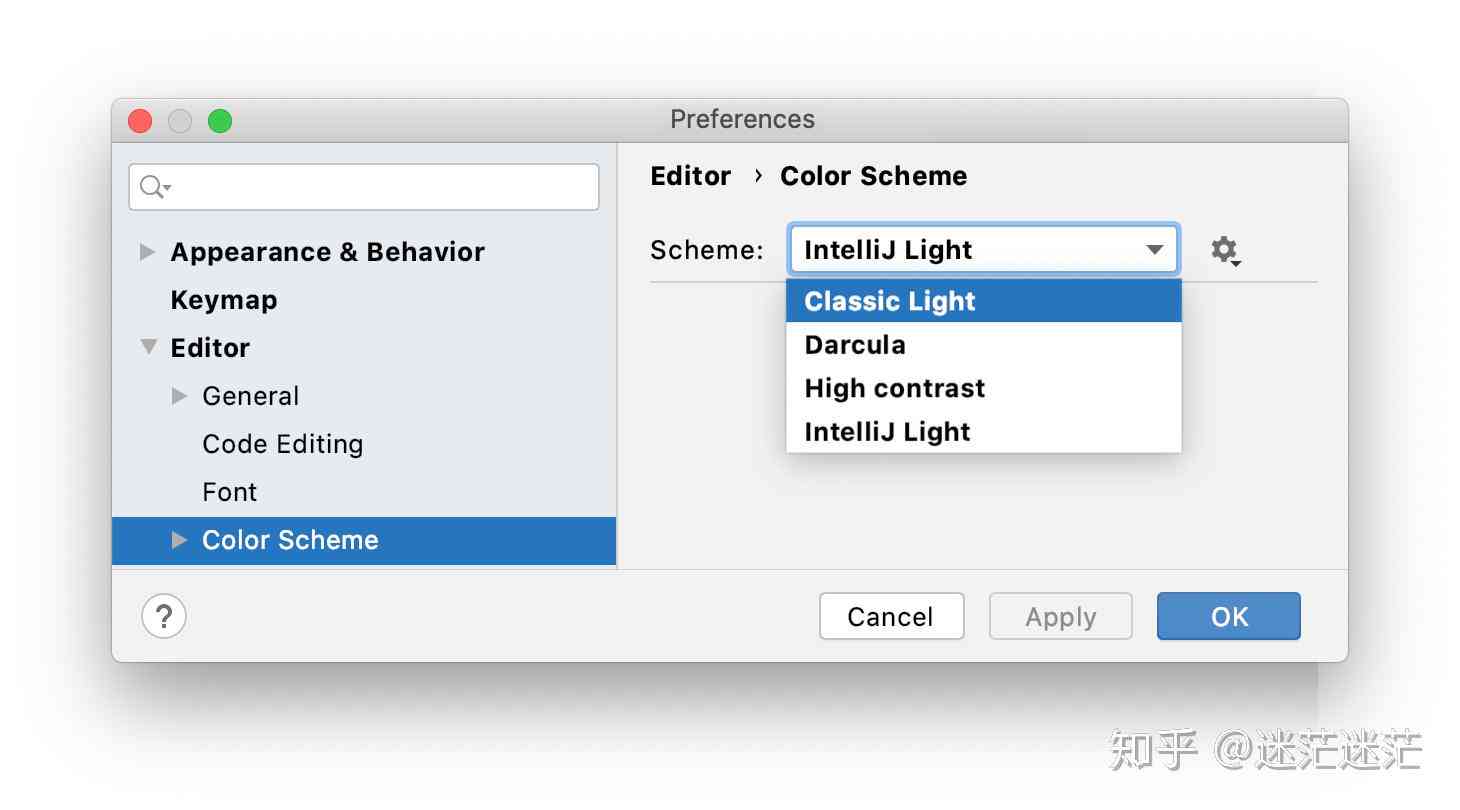Go to Code Editing settings
The height and width of the screenshot is (810, 1460).
[283, 444]
